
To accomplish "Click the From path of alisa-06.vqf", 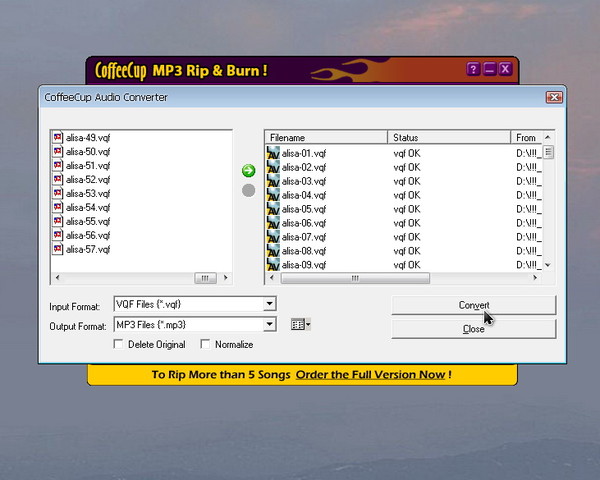I will pos(529,223).
